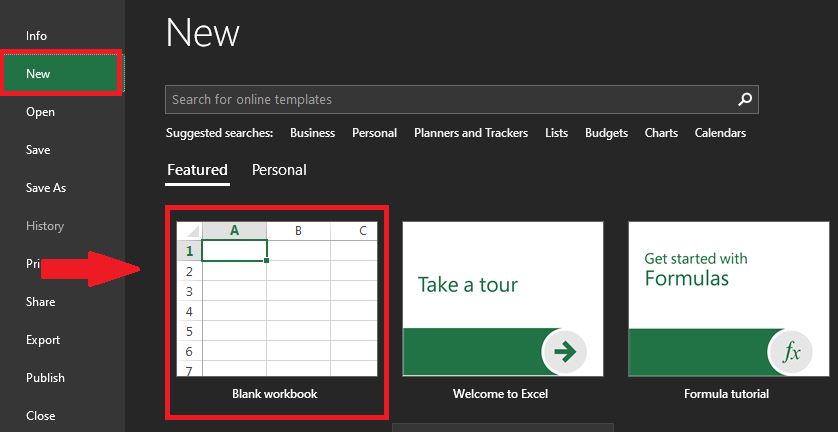Open the Blank workbook template
This screenshot has width=838, height=432.
(277, 299)
